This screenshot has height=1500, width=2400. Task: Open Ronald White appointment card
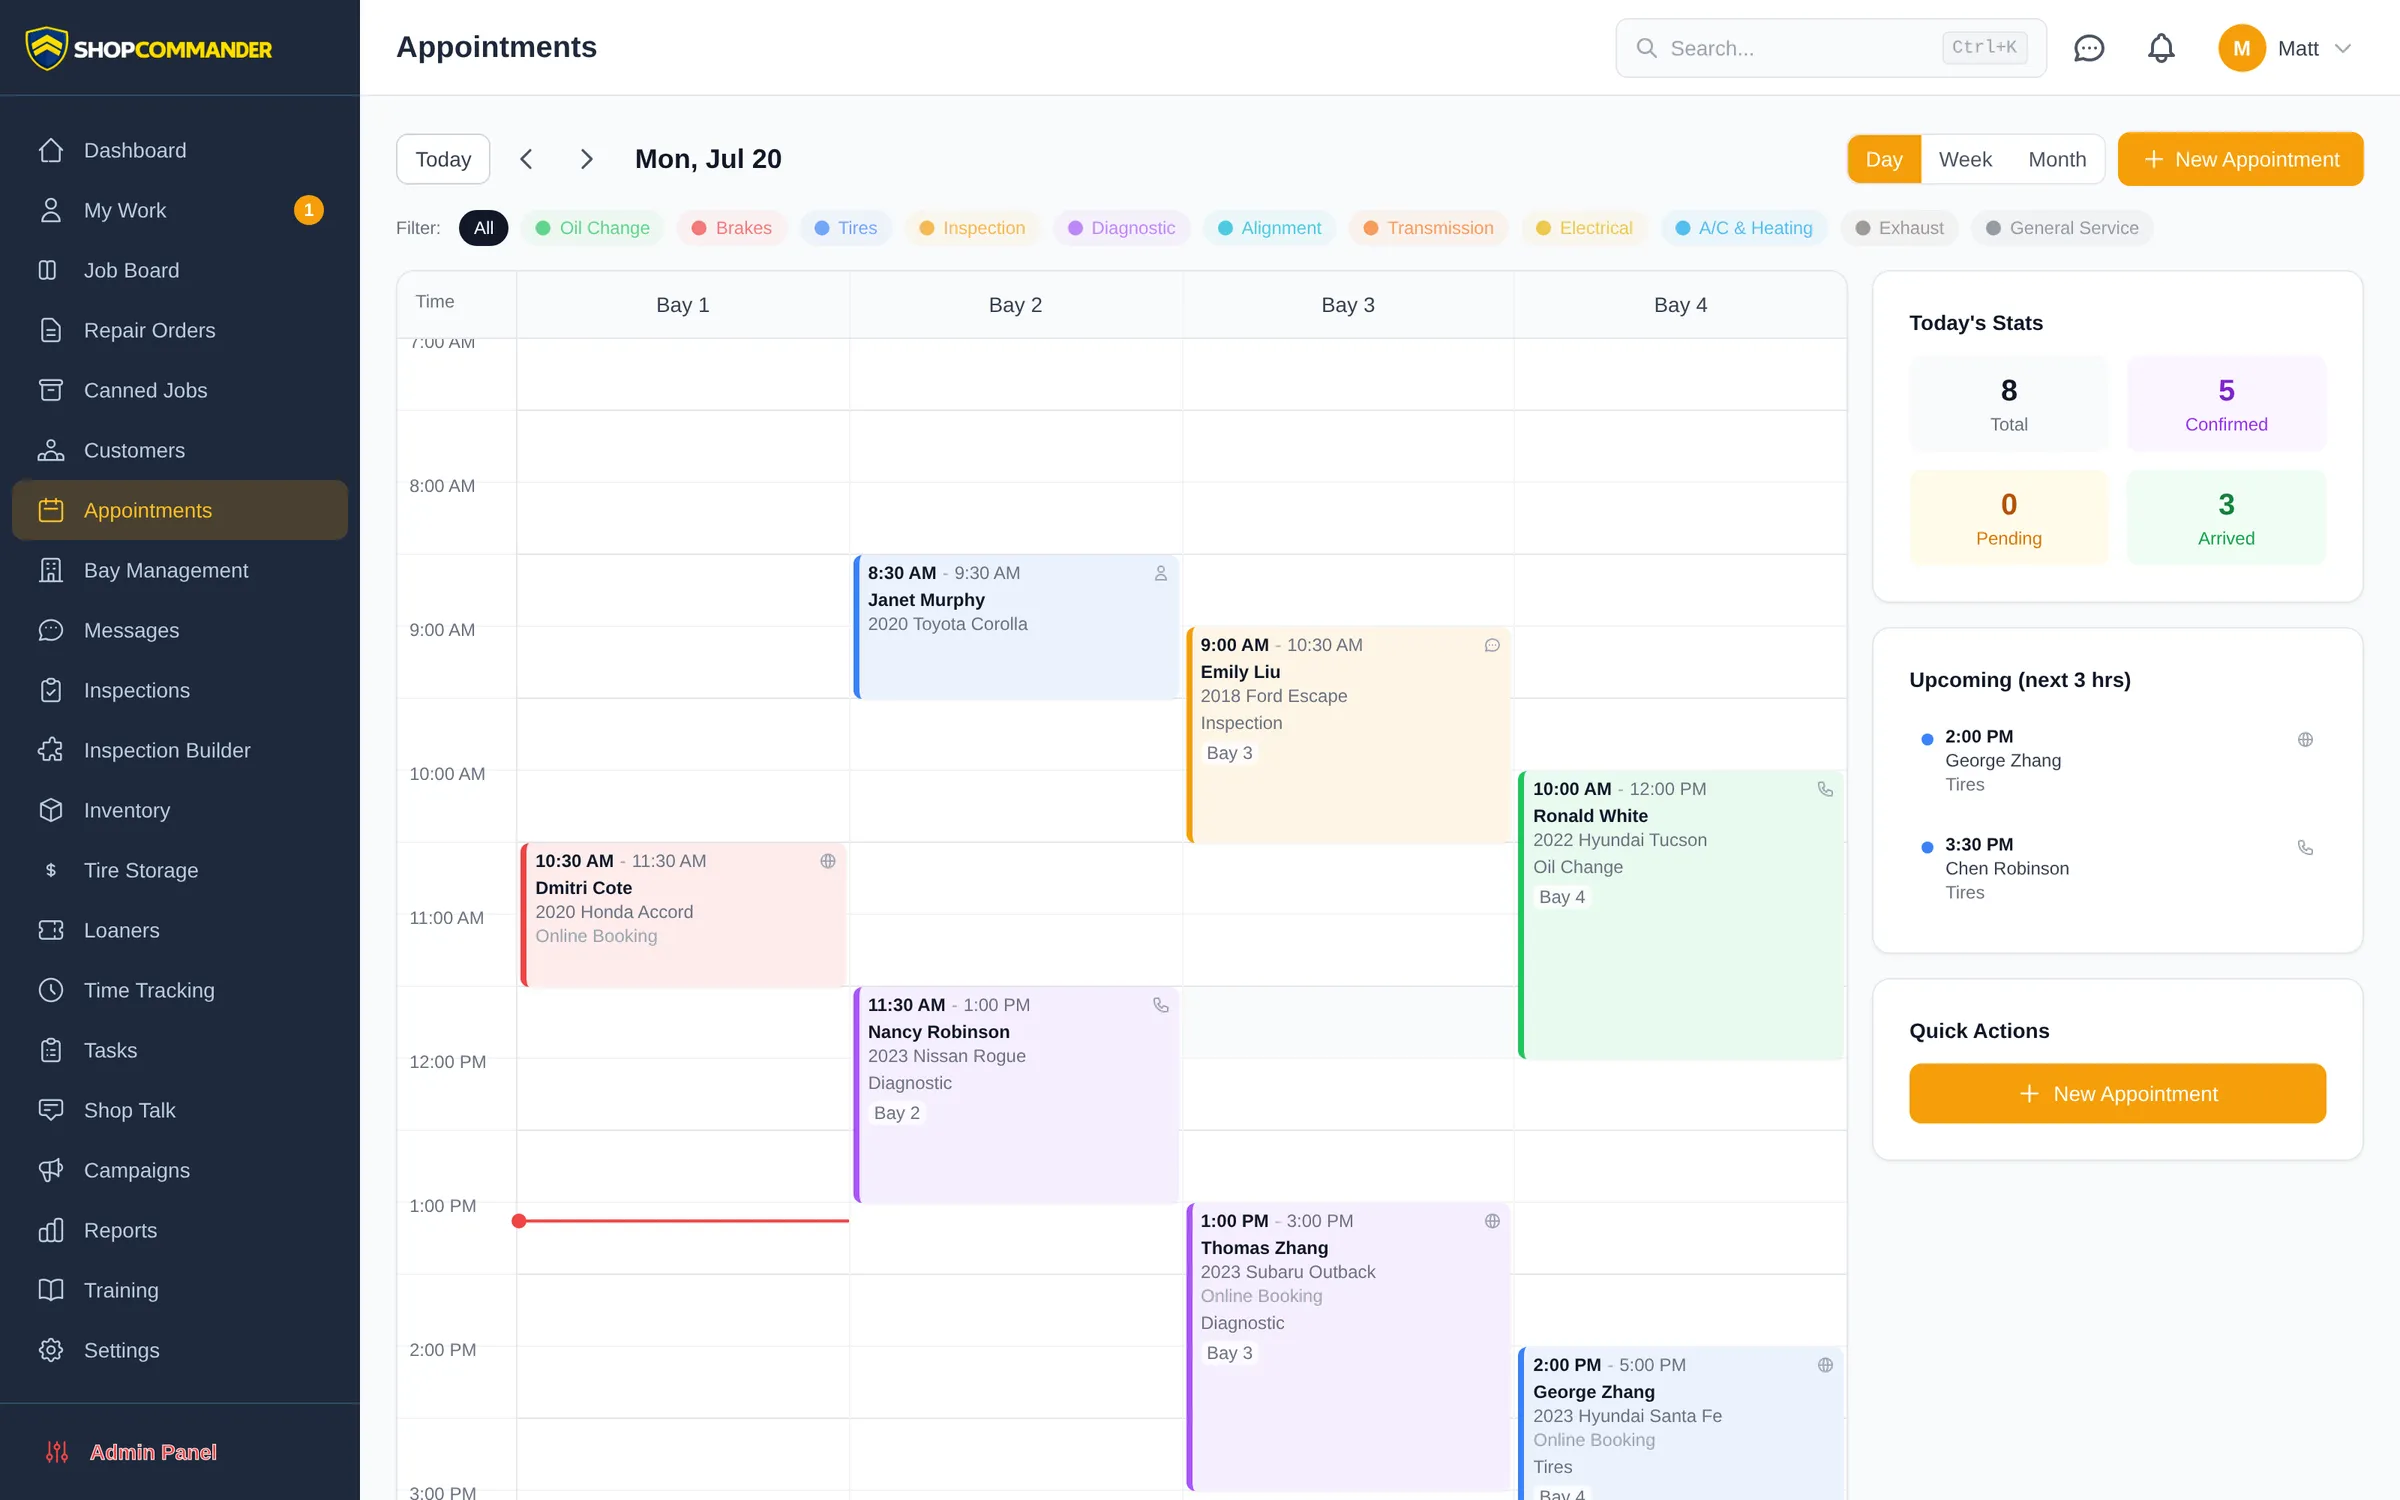(x=1681, y=915)
